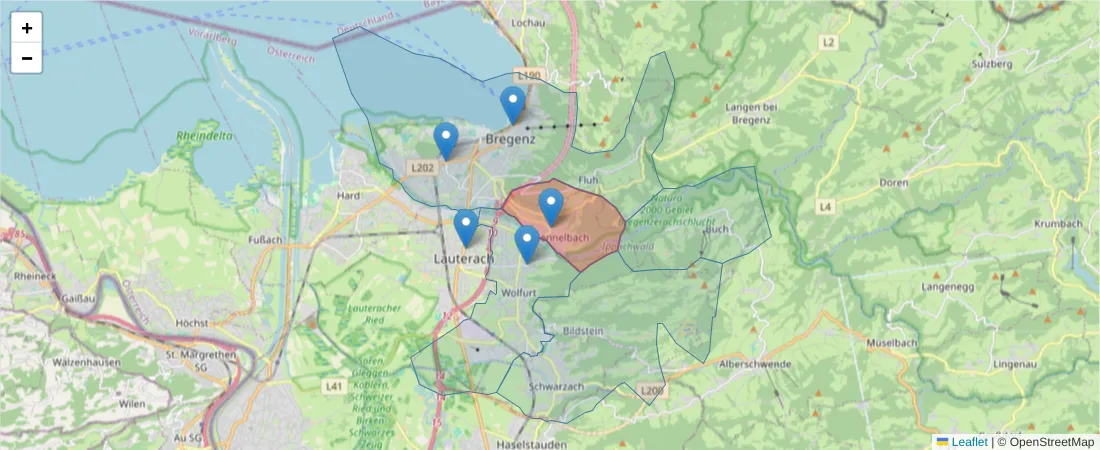
Task: Click the Wolfurt town label
Action: 520,293
